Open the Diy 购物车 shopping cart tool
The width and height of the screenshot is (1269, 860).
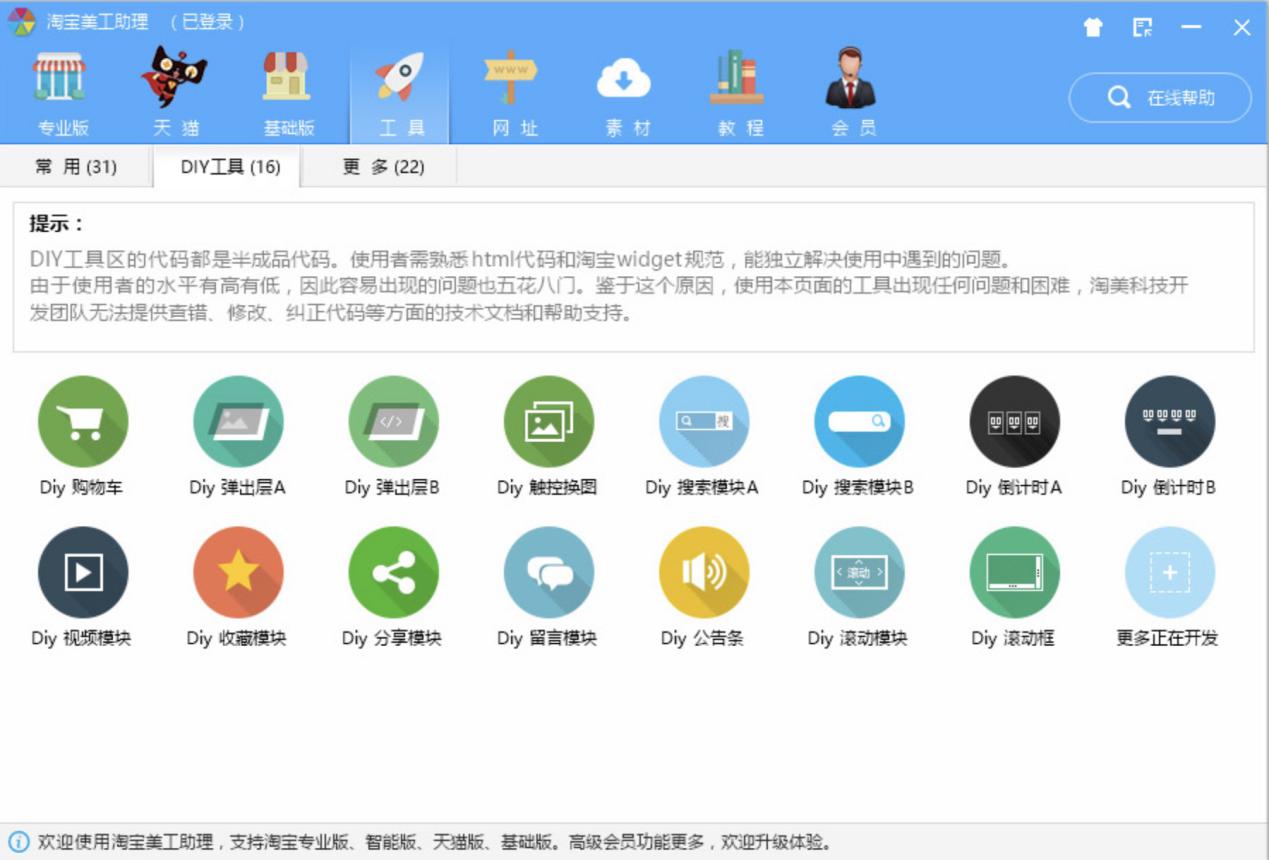pyautogui.click(x=83, y=421)
